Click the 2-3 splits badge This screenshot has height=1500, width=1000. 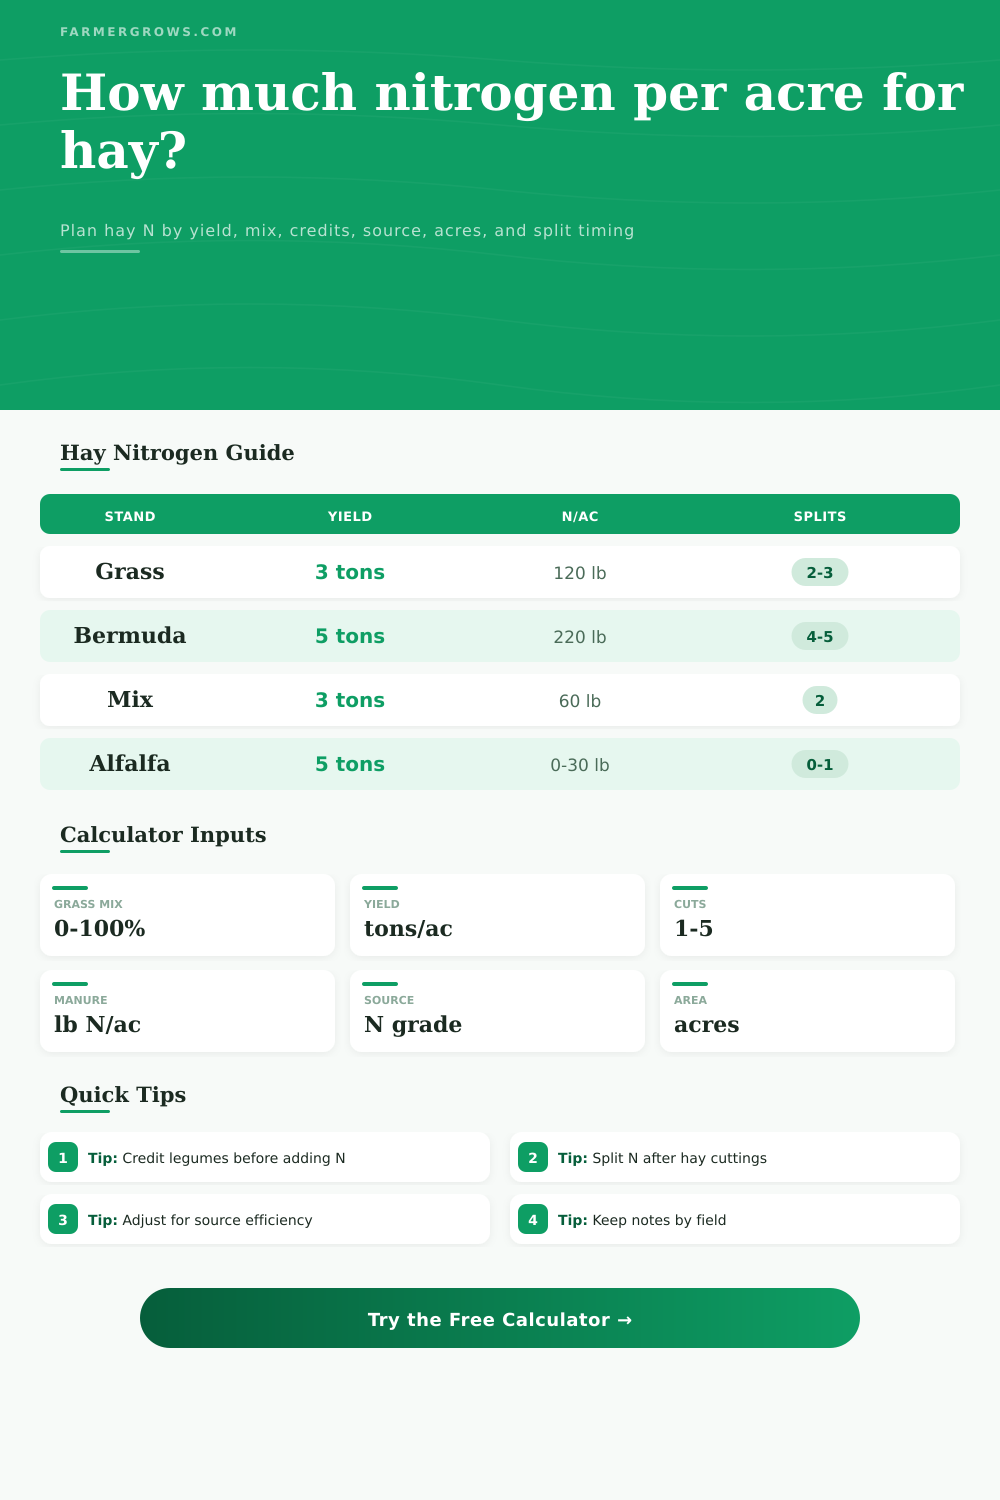(820, 572)
